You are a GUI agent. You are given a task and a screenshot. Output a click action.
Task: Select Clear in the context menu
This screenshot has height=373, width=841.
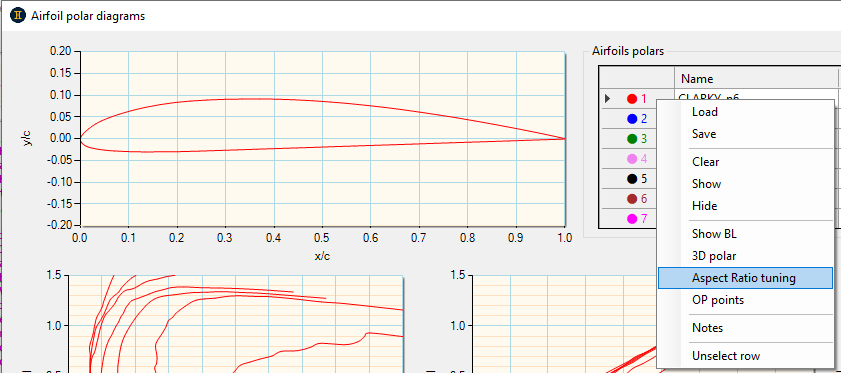click(x=746, y=162)
